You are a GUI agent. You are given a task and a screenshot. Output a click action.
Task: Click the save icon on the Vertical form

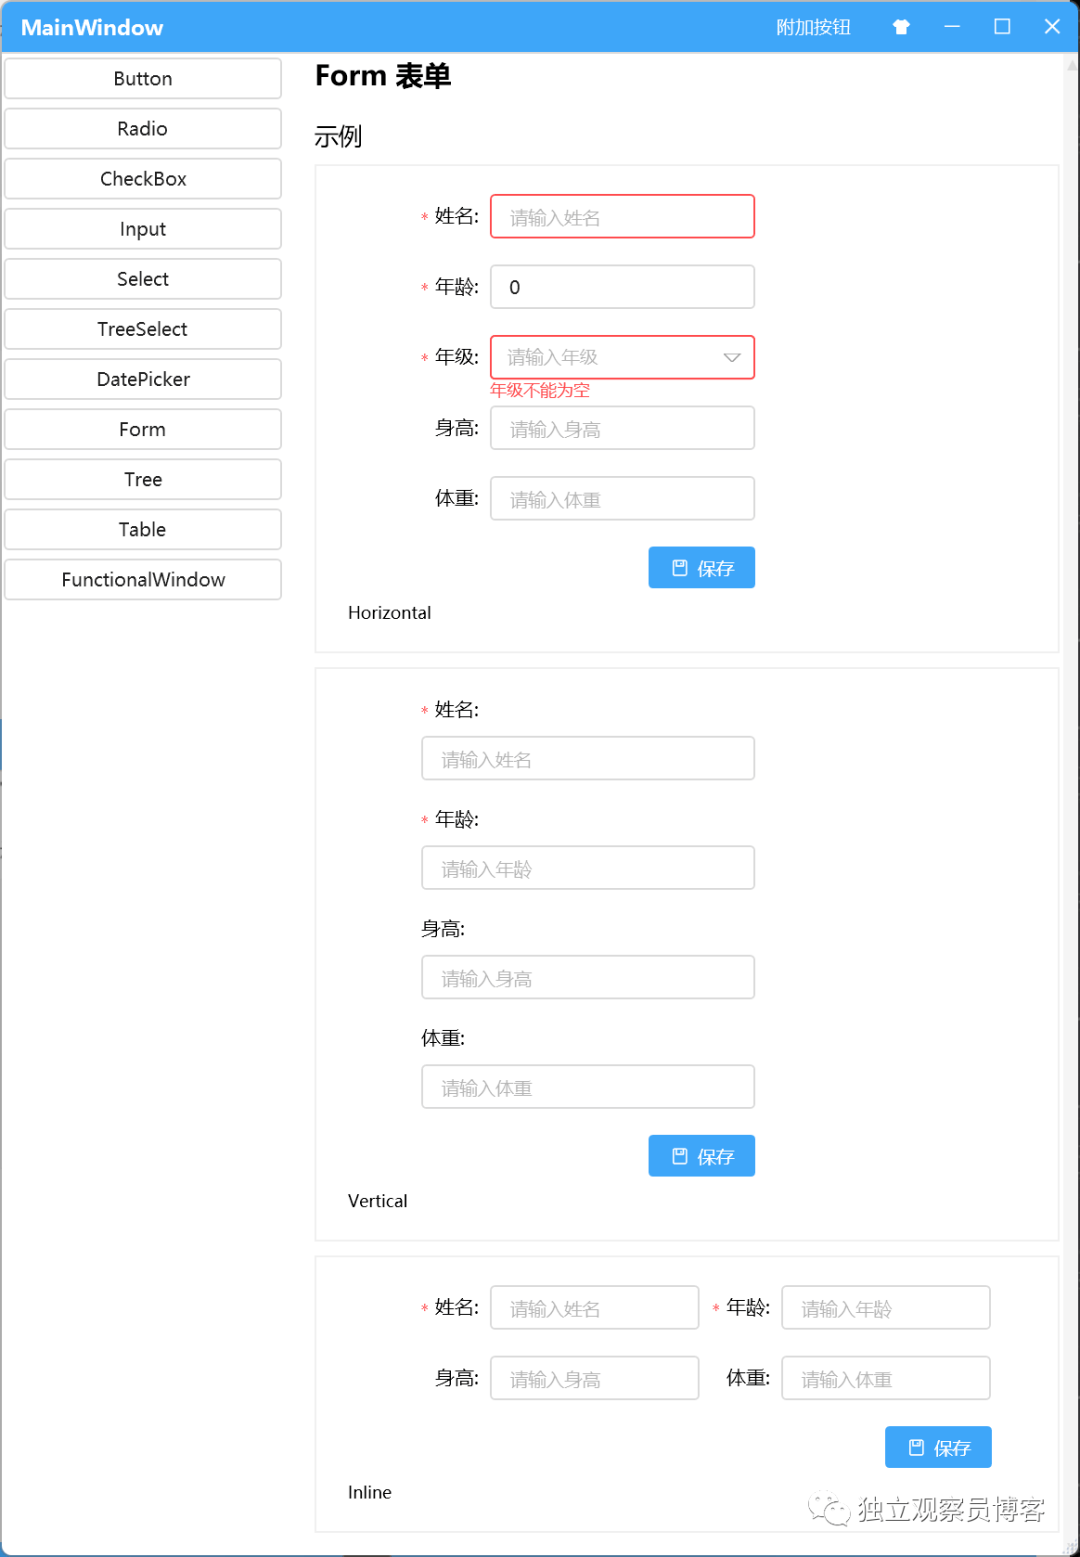679,1155
